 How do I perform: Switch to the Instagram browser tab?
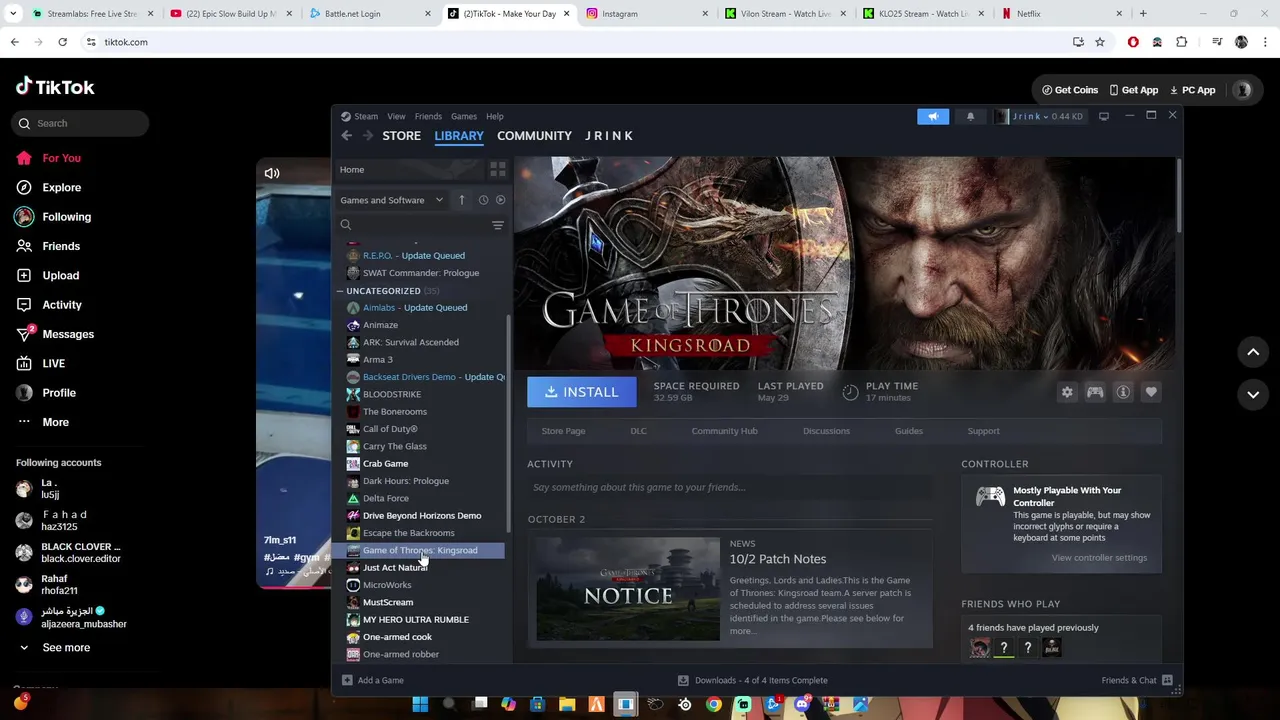point(647,14)
